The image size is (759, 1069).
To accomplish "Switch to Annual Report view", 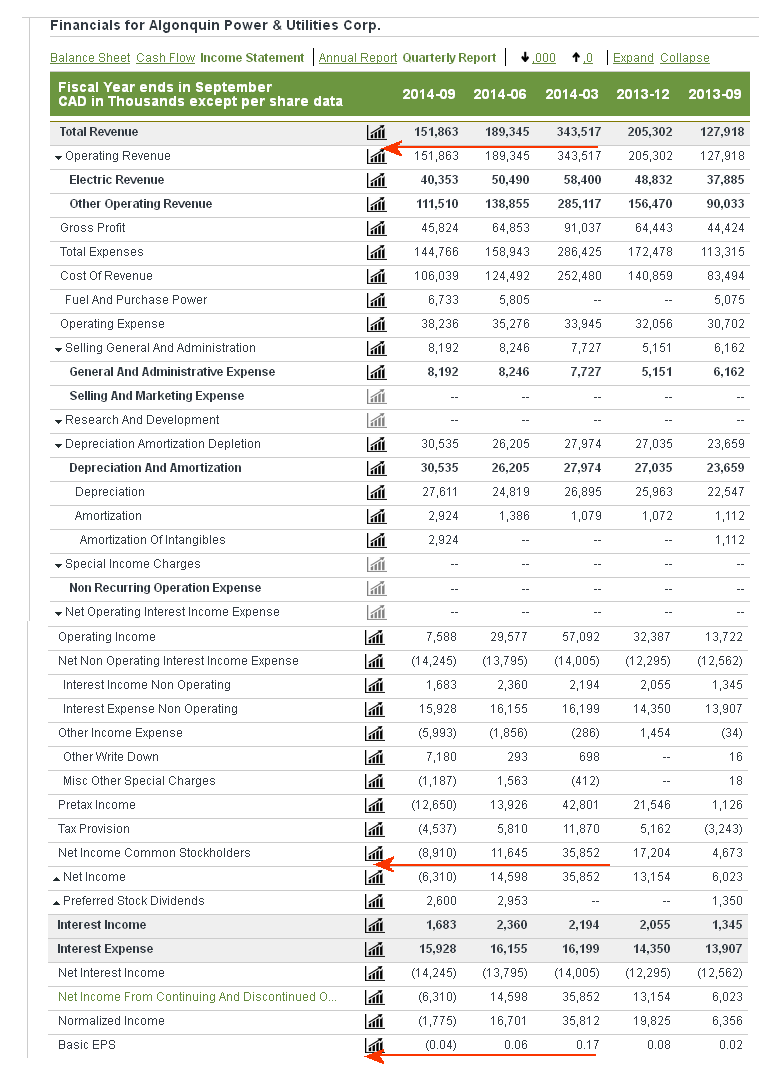I will click(x=358, y=58).
